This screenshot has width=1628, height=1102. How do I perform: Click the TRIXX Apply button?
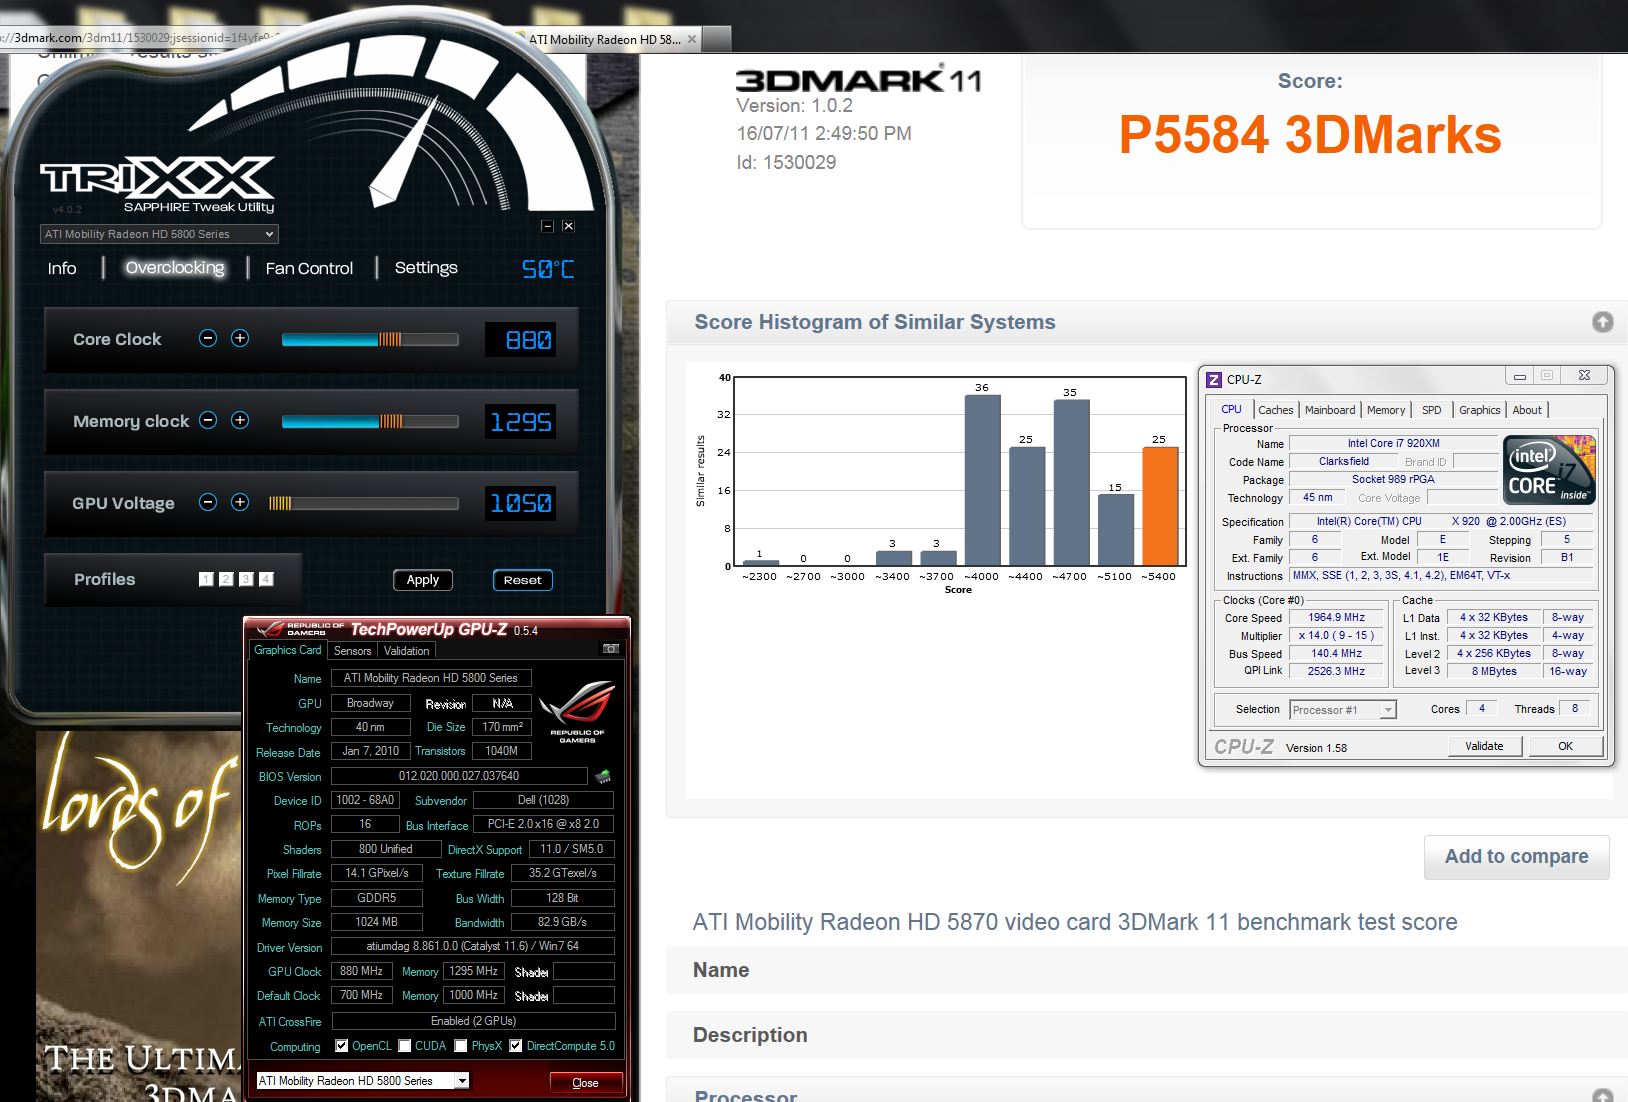point(422,580)
